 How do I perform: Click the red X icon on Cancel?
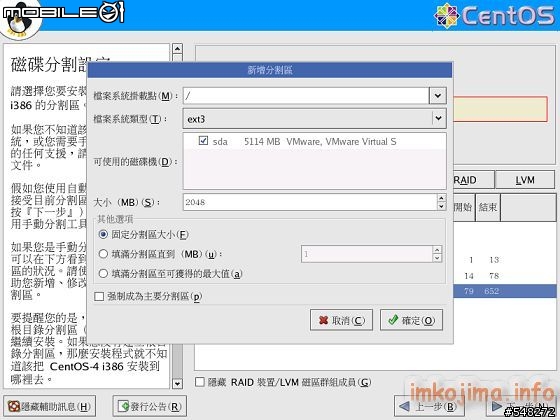coord(324,320)
